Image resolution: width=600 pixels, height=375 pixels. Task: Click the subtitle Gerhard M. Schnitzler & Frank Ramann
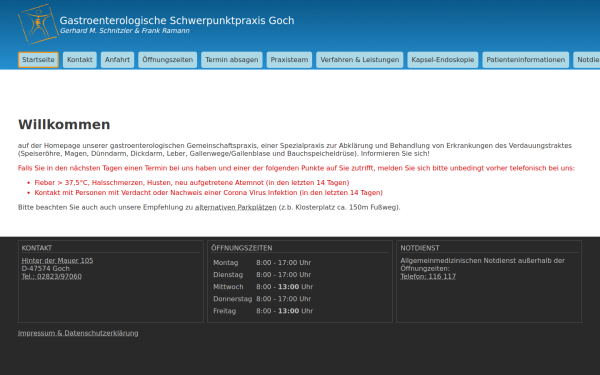pyautogui.click(x=125, y=31)
